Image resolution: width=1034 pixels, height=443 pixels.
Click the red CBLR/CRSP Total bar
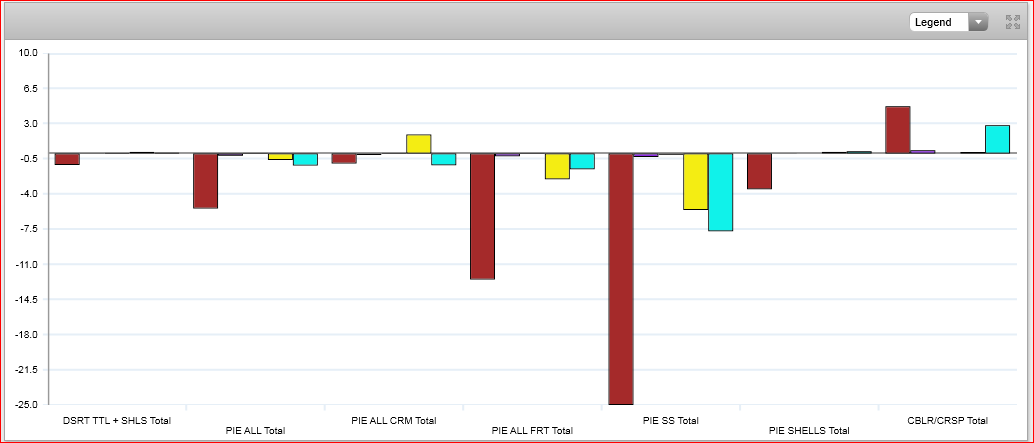click(x=898, y=130)
